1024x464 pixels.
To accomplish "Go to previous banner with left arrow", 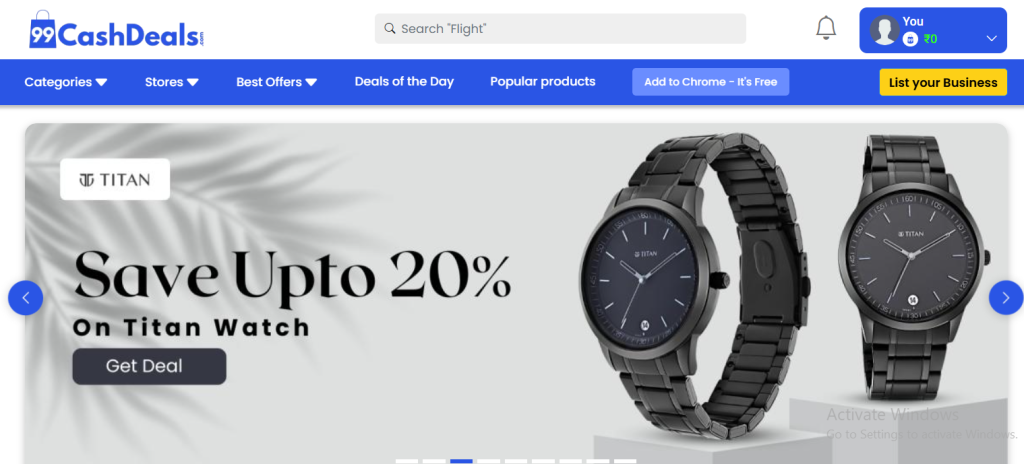I will pos(25,298).
